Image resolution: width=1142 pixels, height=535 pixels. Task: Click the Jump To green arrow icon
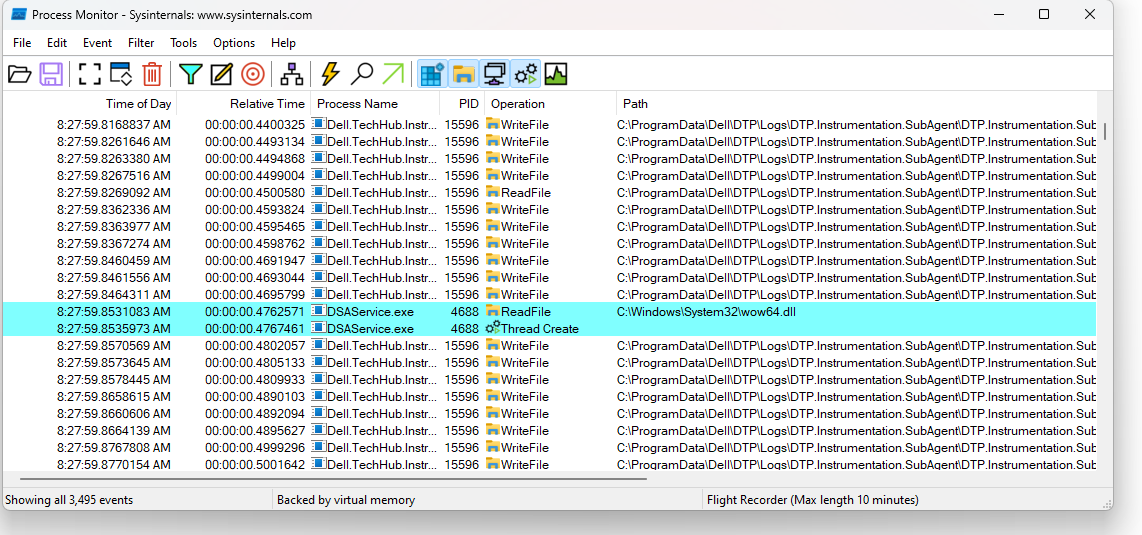click(x=393, y=74)
